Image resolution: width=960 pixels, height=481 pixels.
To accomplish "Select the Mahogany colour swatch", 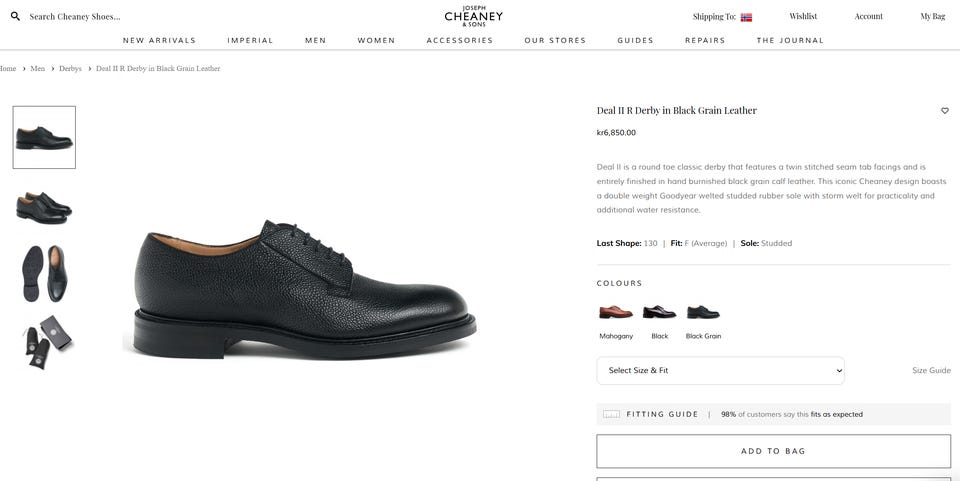I will [616, 312].
